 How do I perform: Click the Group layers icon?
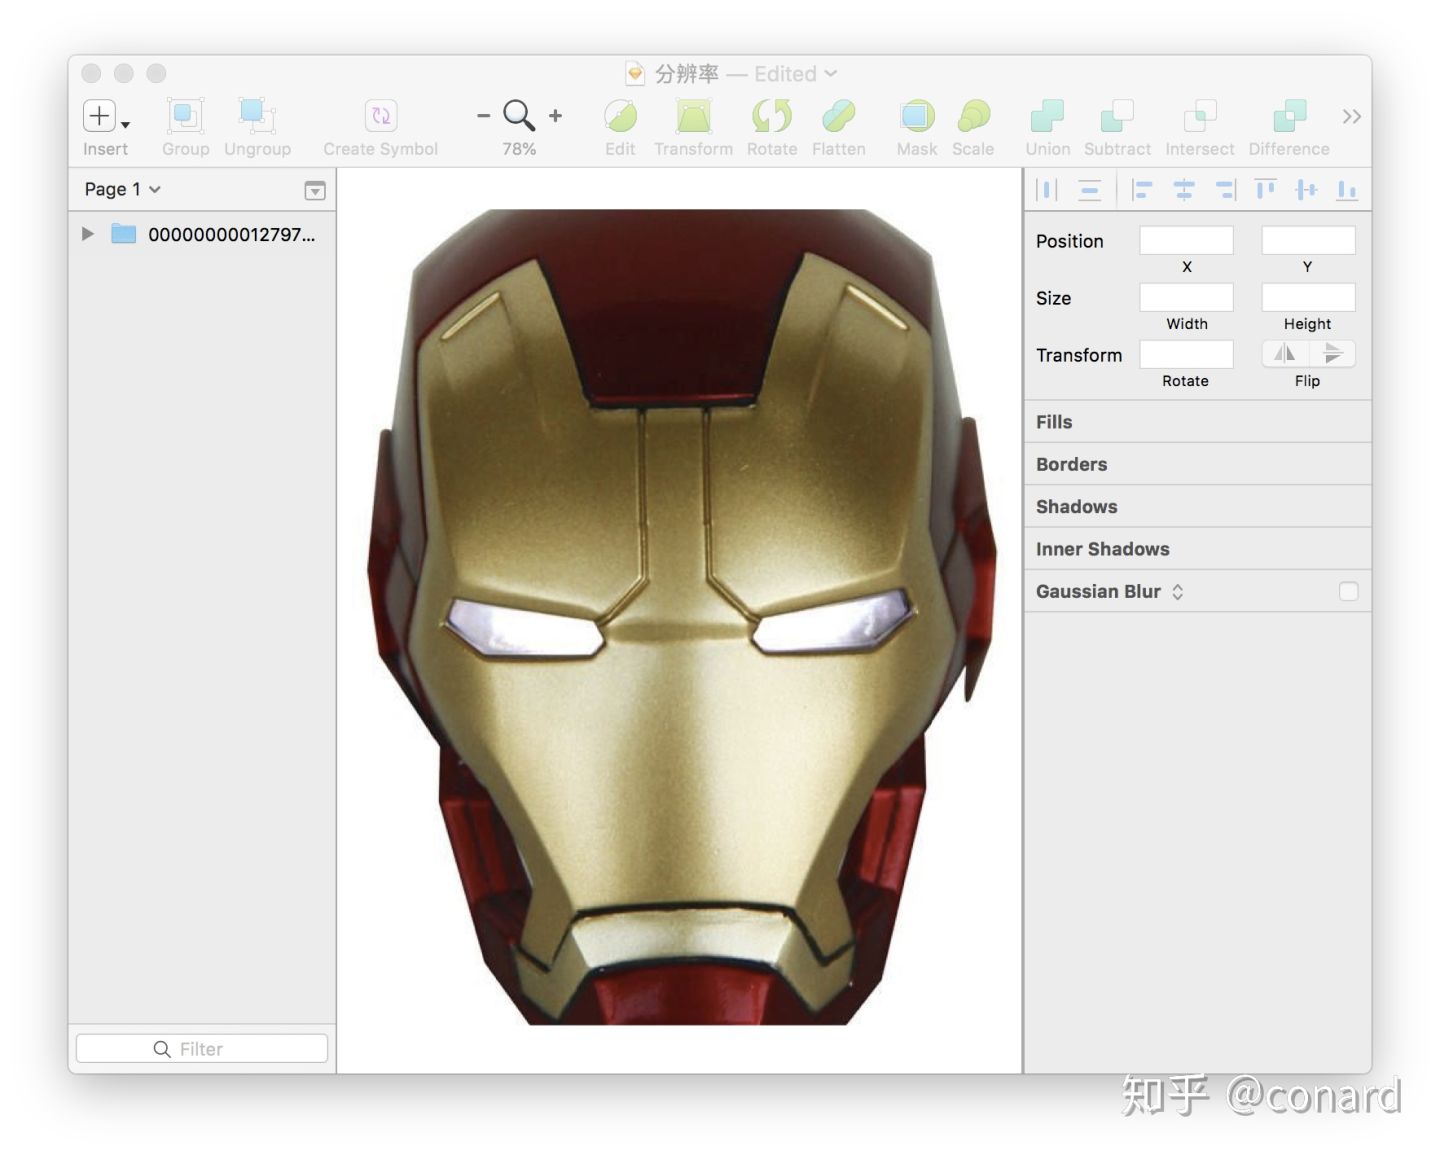[x=185, y=116]
